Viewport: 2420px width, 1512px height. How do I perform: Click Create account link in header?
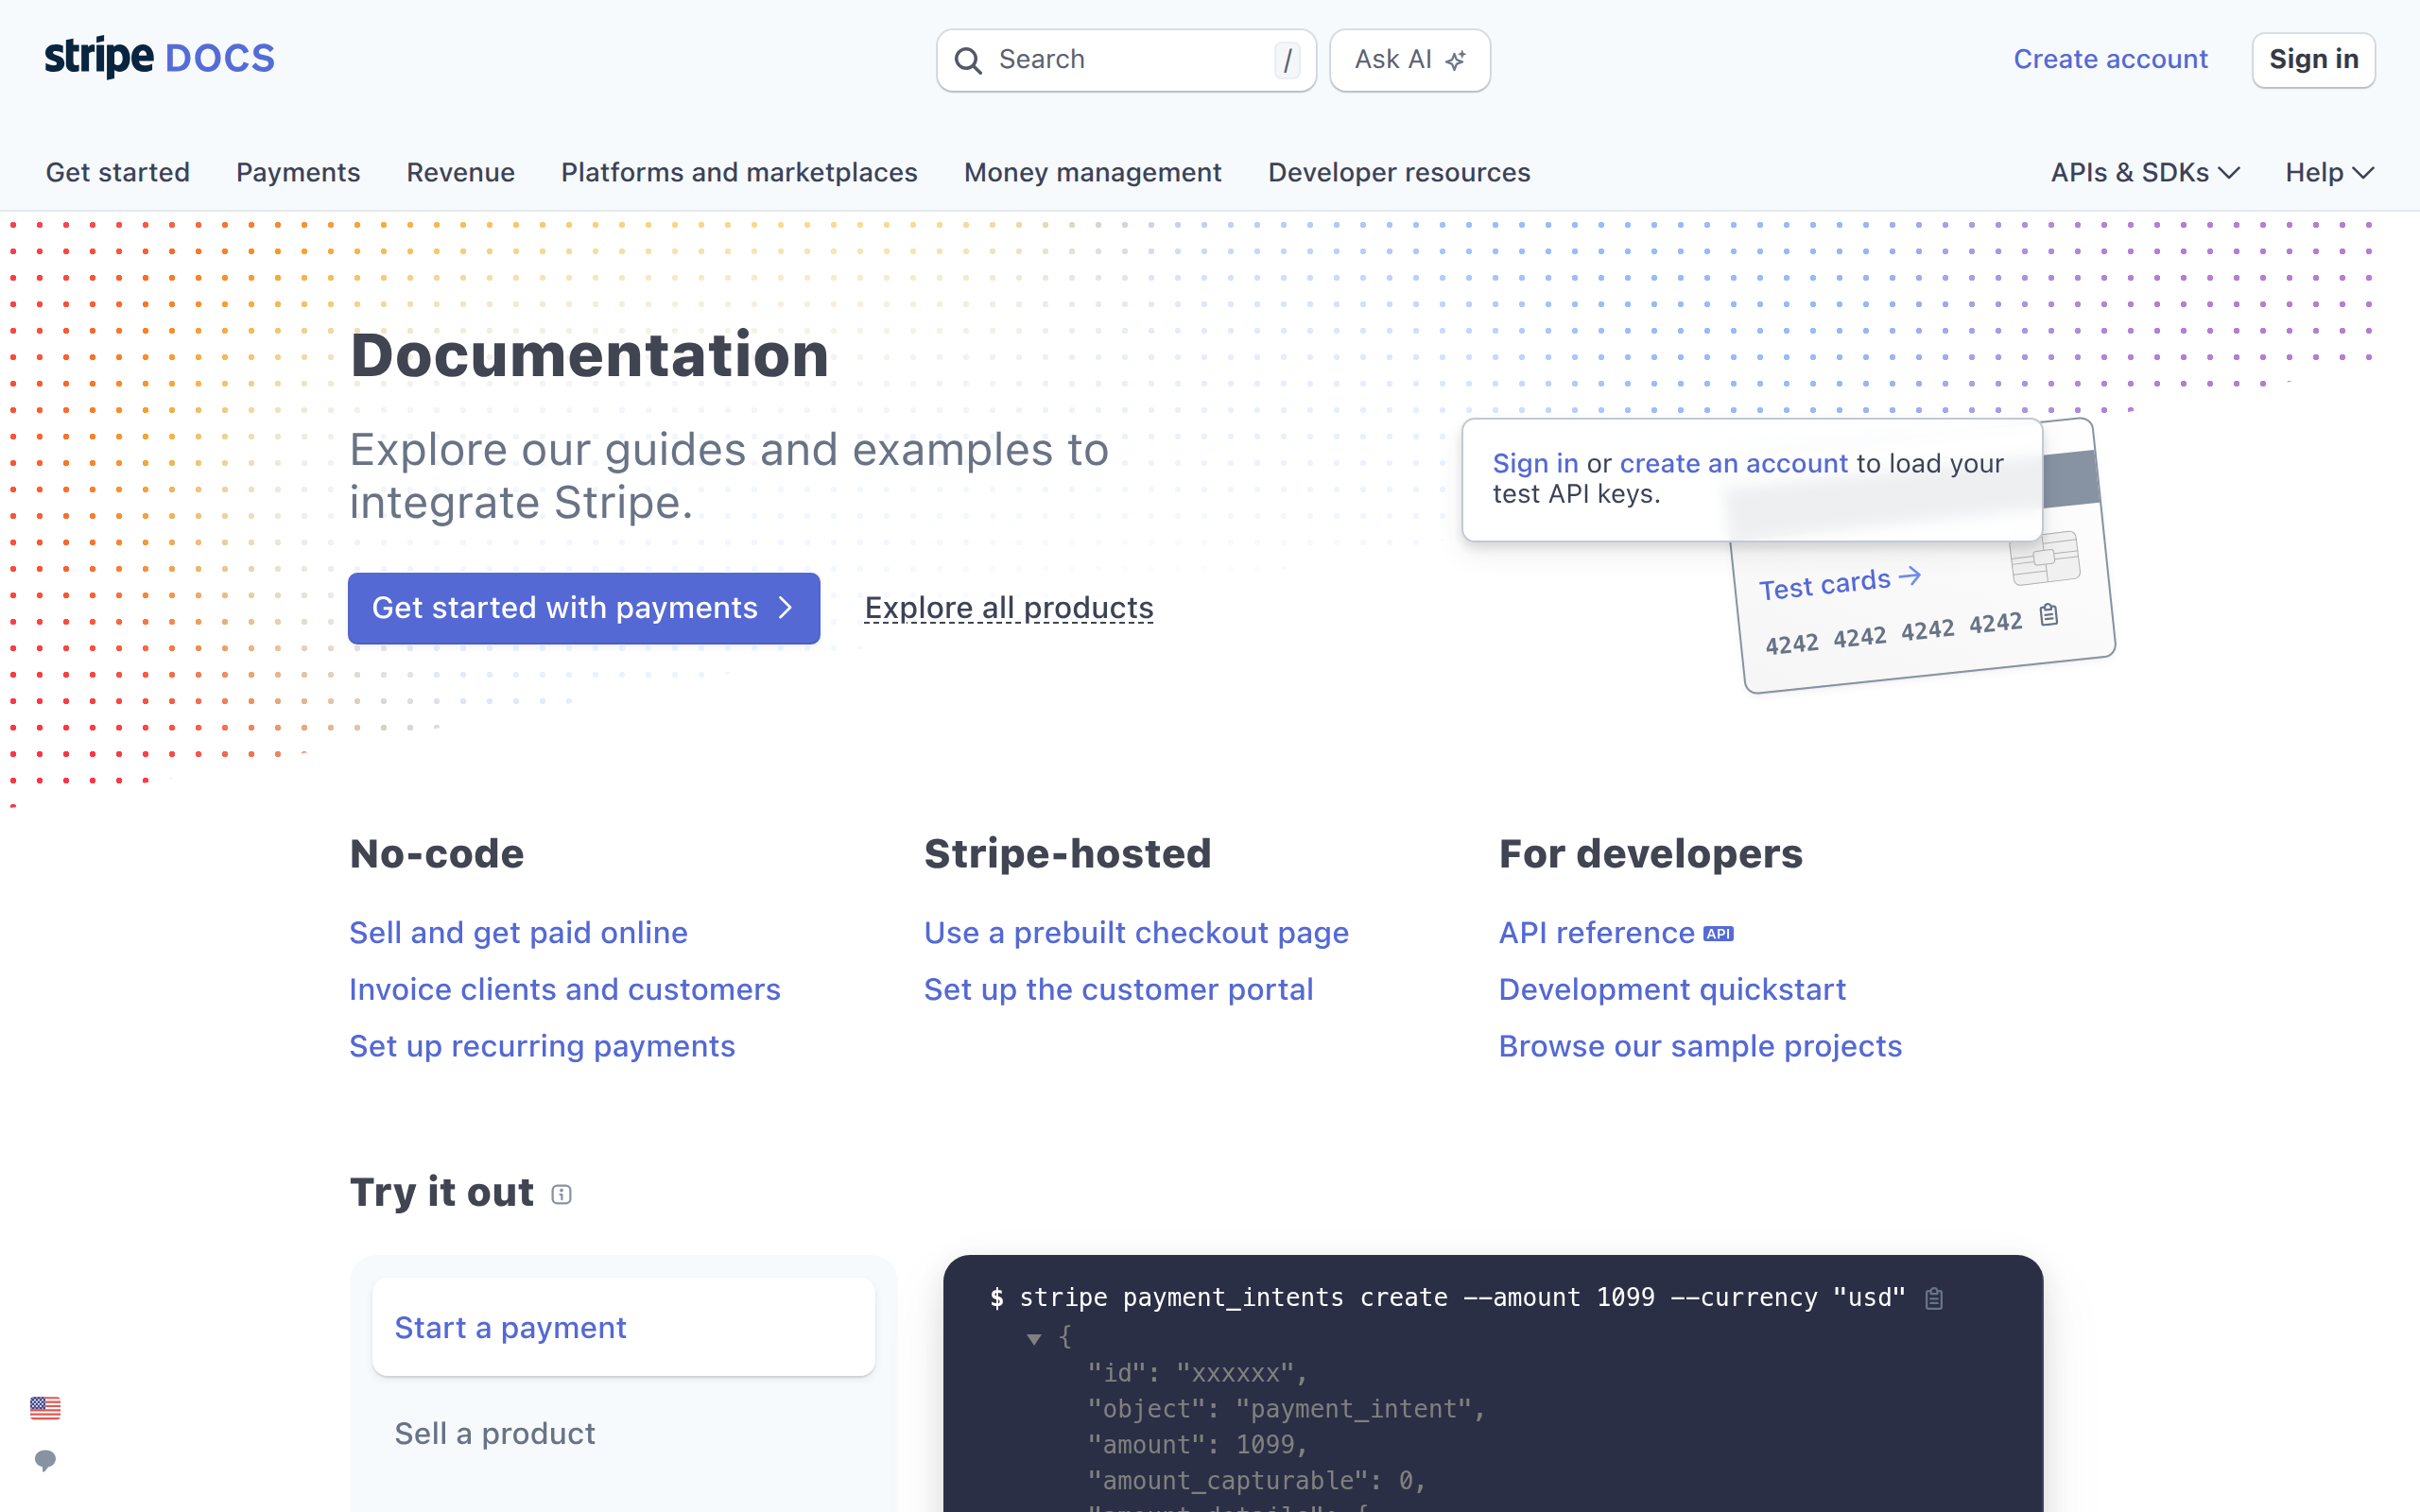click(x=2110, y=59)
